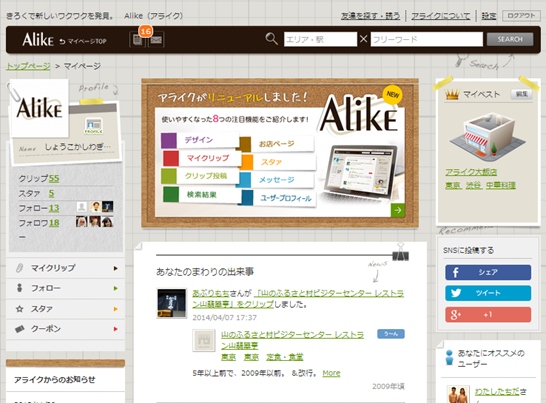The width and height of the screenshot is (546, 403).
Task: Click the red マイクリップ banner tag
Action: pyautogui.click(x=201, y=158)
